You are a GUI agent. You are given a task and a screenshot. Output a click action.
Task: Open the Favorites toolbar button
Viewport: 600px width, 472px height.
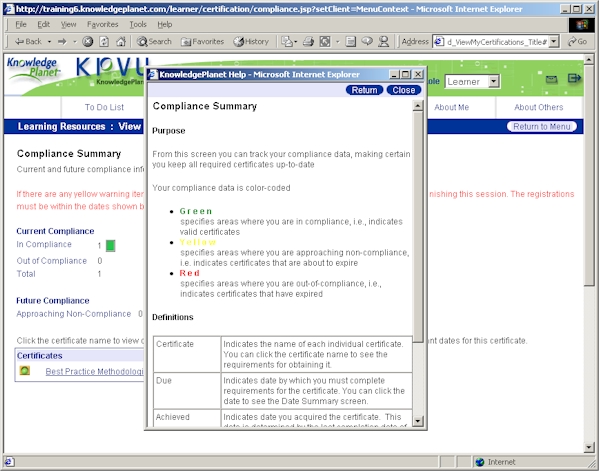202,41
